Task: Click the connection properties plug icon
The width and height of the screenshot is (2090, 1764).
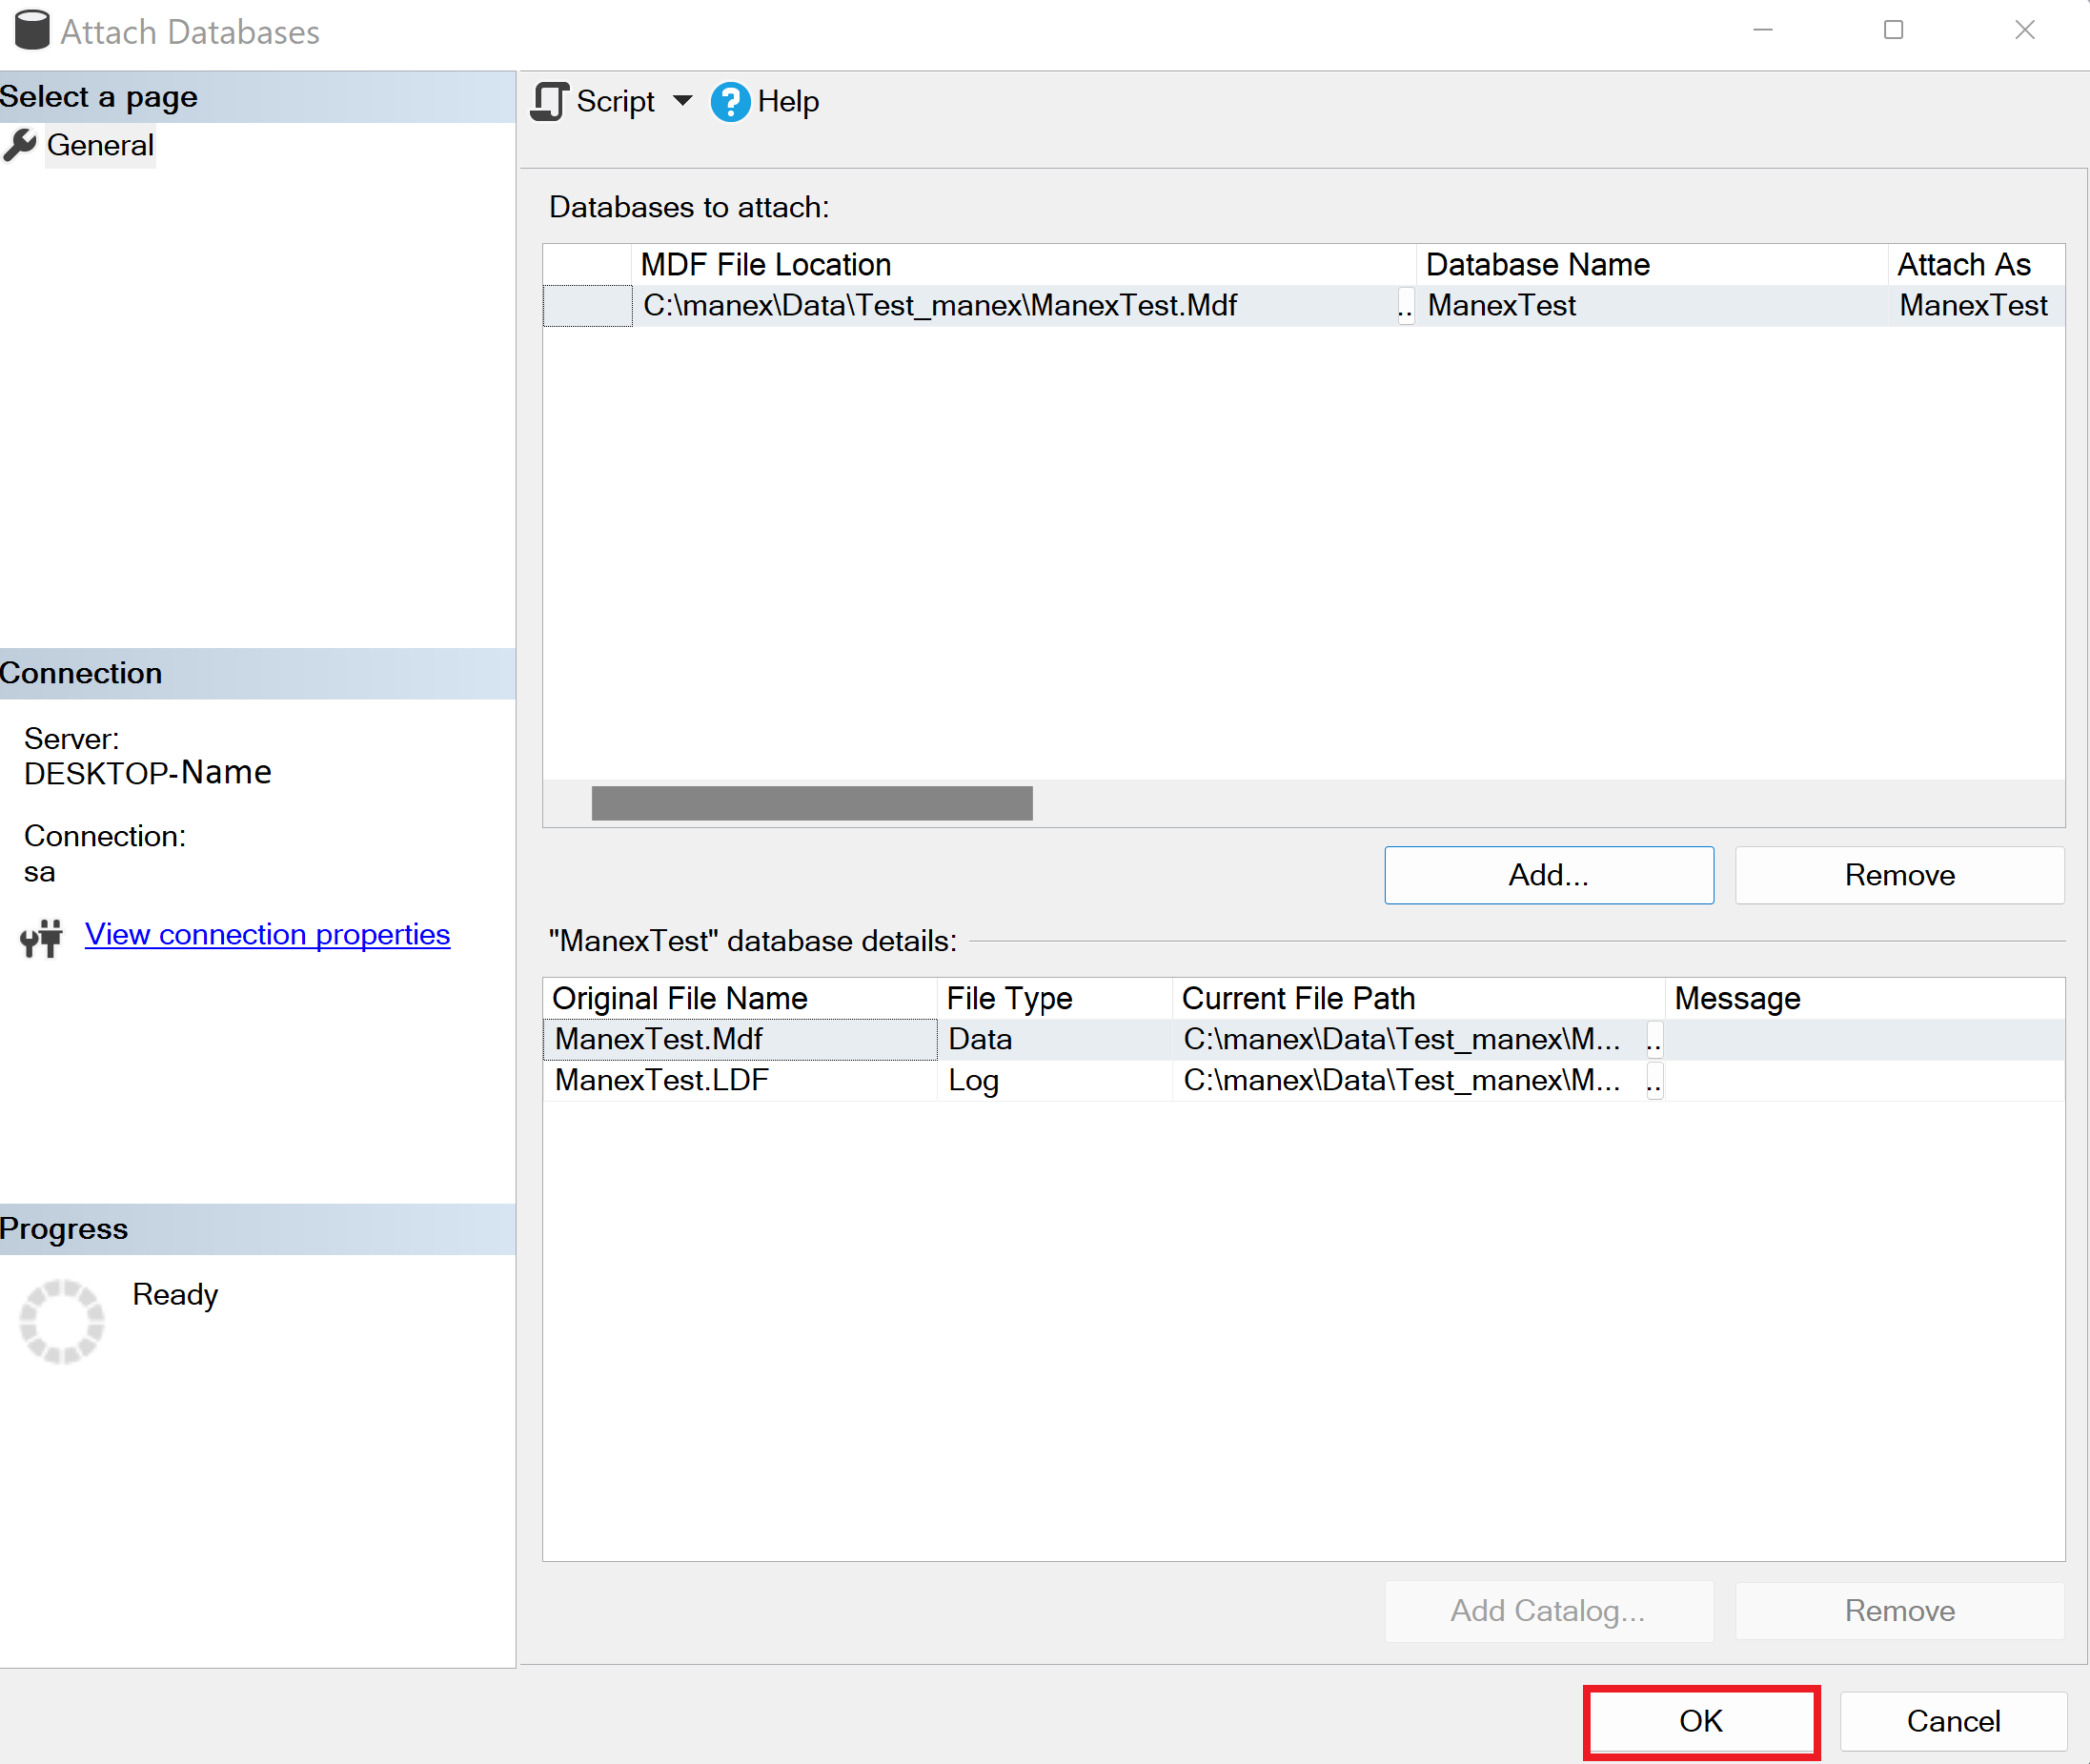Action: point(41,937)
